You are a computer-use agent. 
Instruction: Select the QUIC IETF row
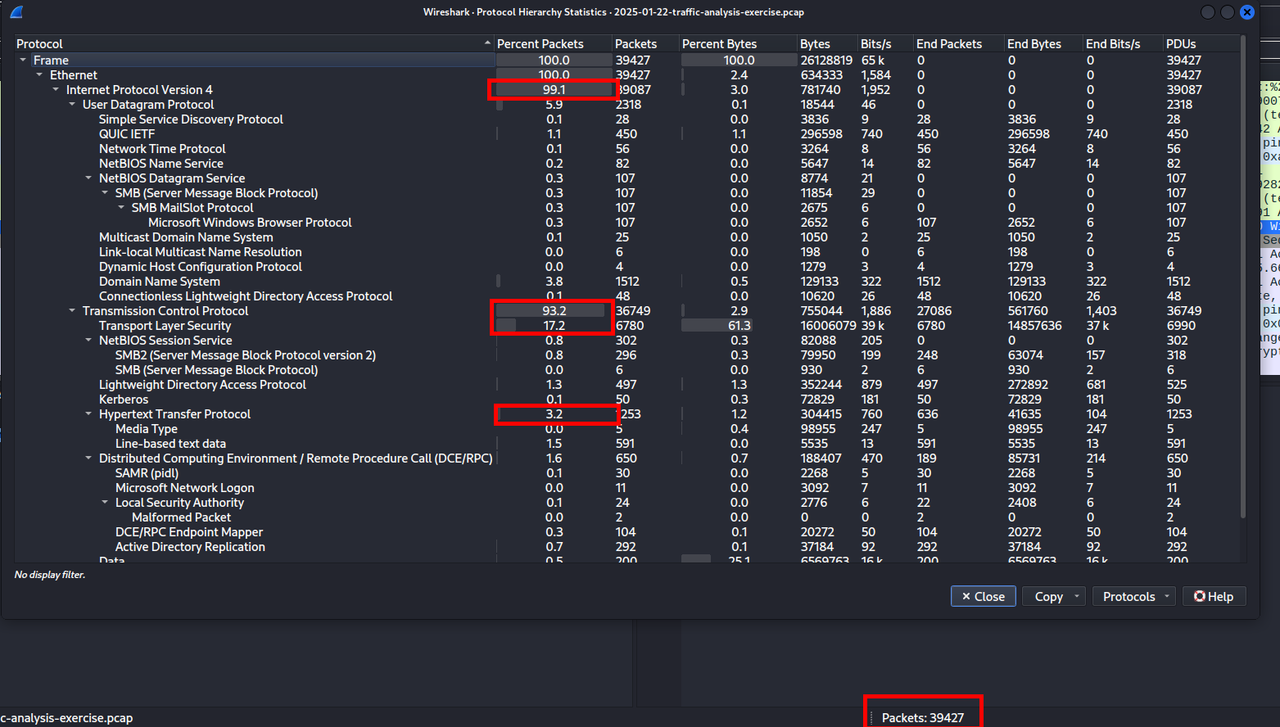tap(627, 134)
